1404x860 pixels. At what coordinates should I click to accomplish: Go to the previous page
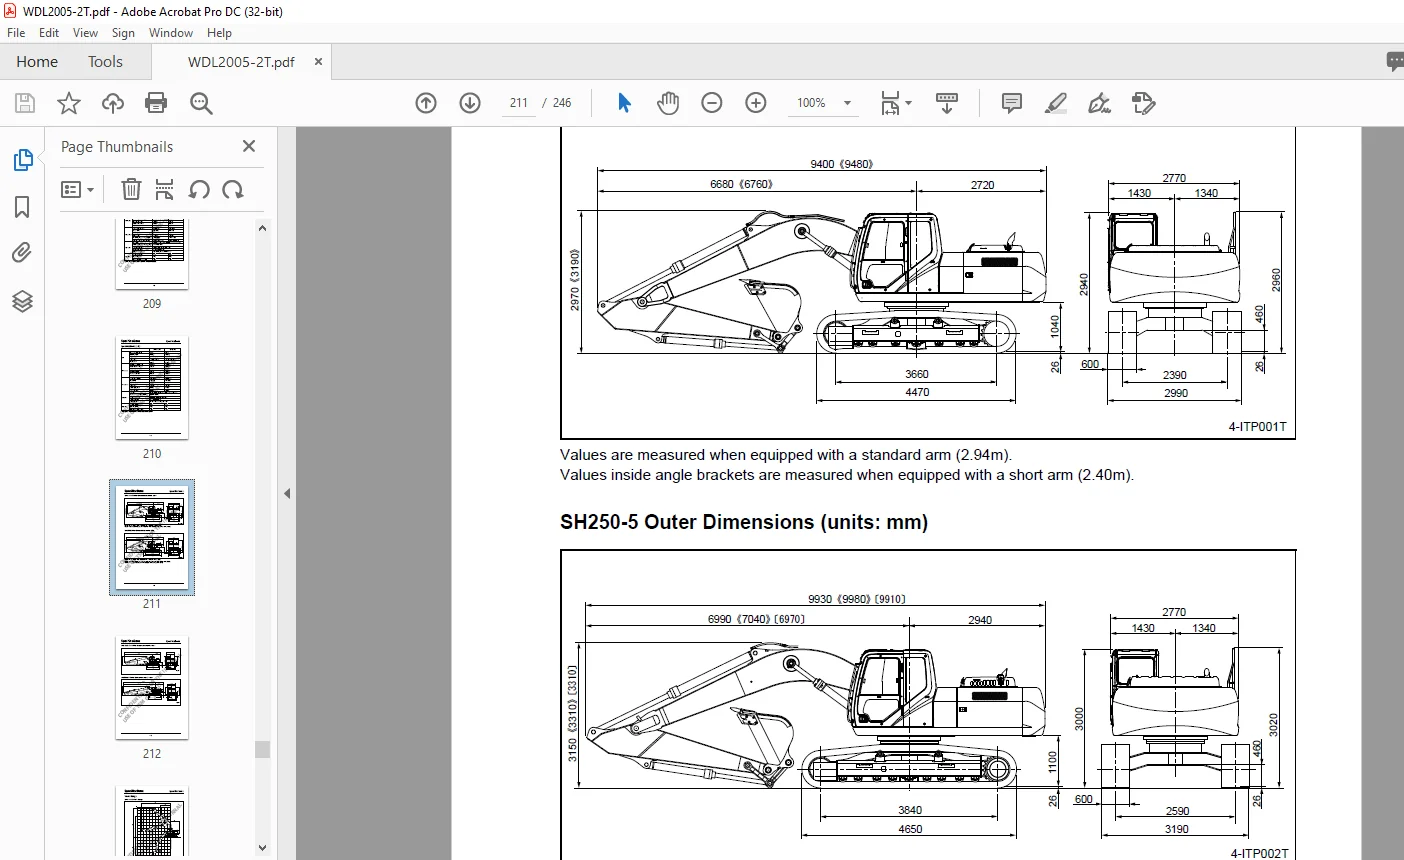tap(426, 103)
